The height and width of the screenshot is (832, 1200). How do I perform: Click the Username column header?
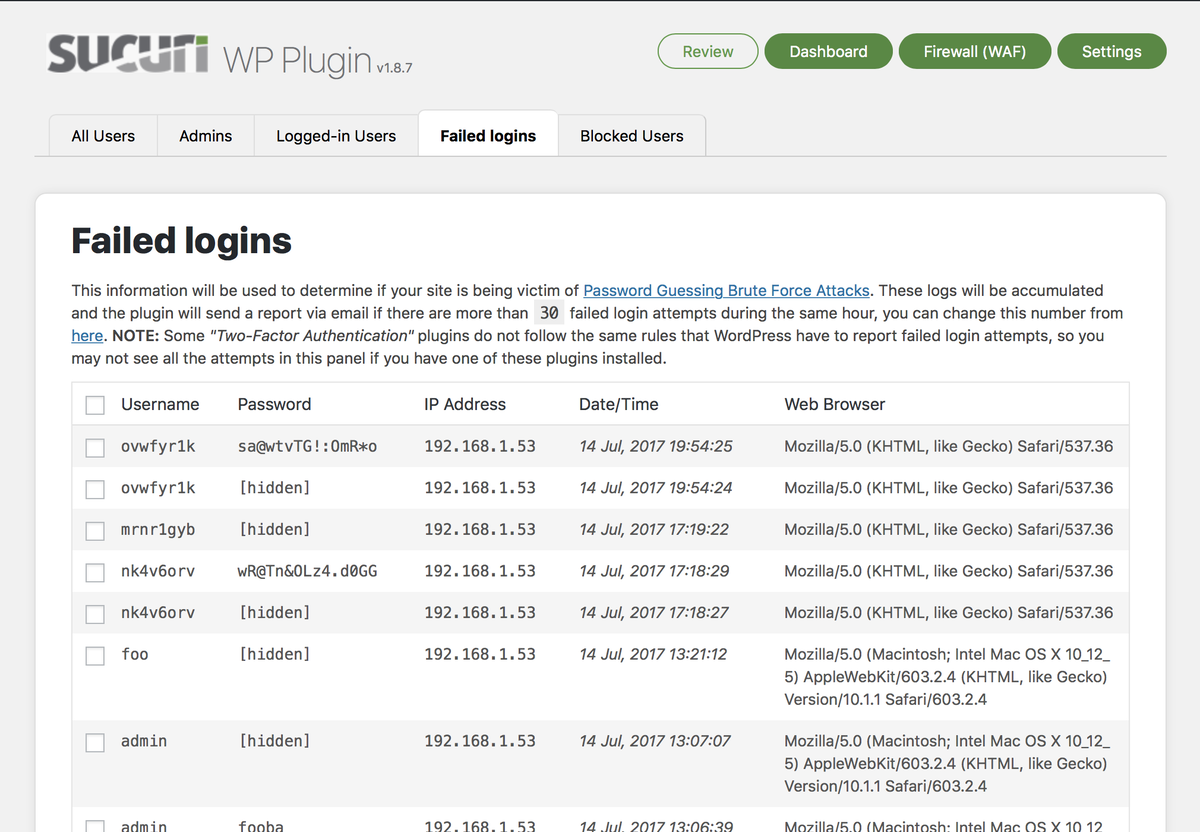(160, 404)
